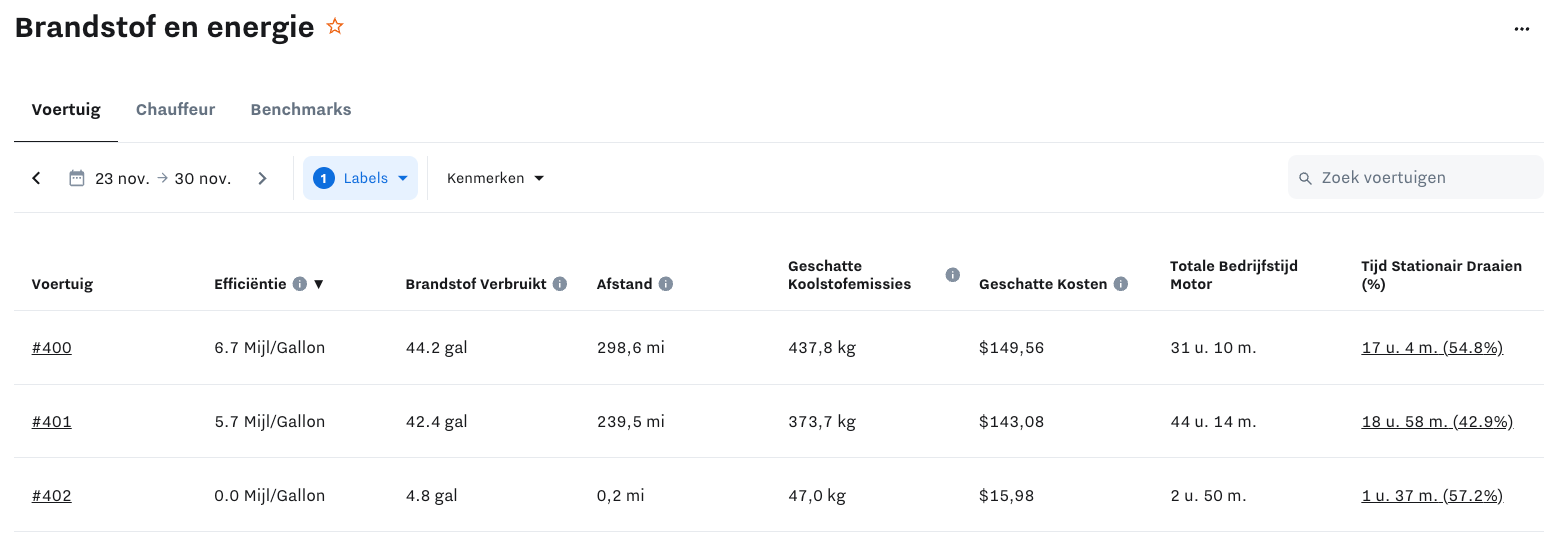Open date range 23 nov. to 30 nov.

(x=163, y=178)
